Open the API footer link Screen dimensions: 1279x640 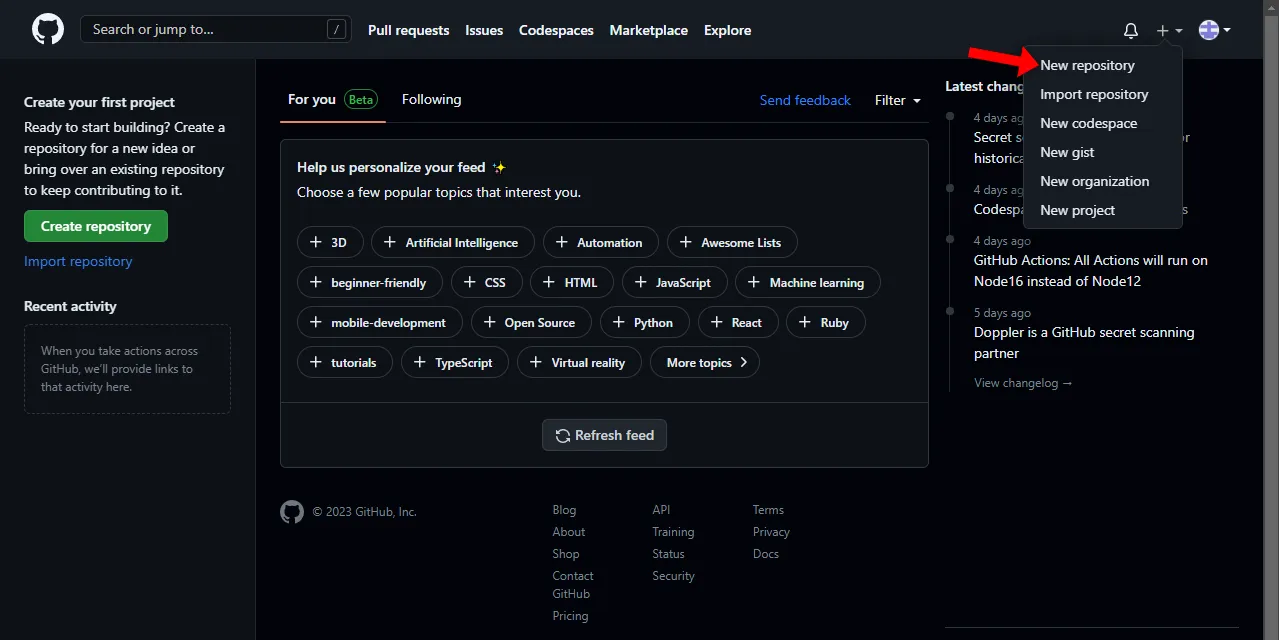(x=661, y=510)
